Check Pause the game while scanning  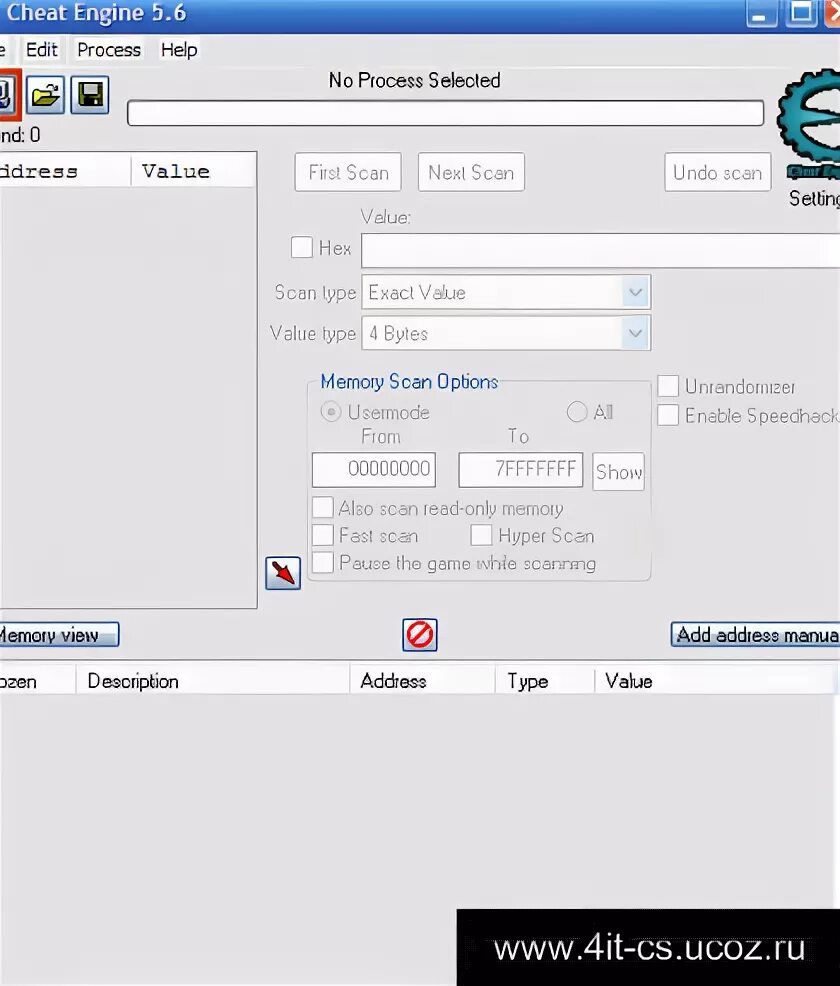(323, 562)
